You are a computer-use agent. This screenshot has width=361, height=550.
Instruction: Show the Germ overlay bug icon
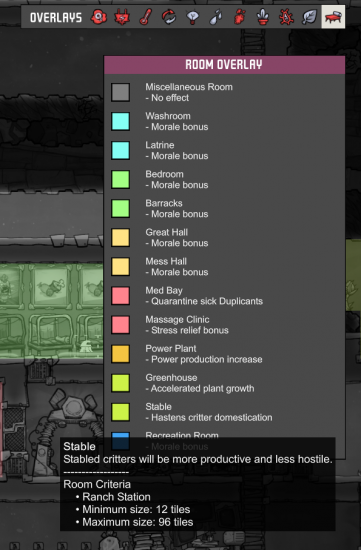tap(286, 17)
